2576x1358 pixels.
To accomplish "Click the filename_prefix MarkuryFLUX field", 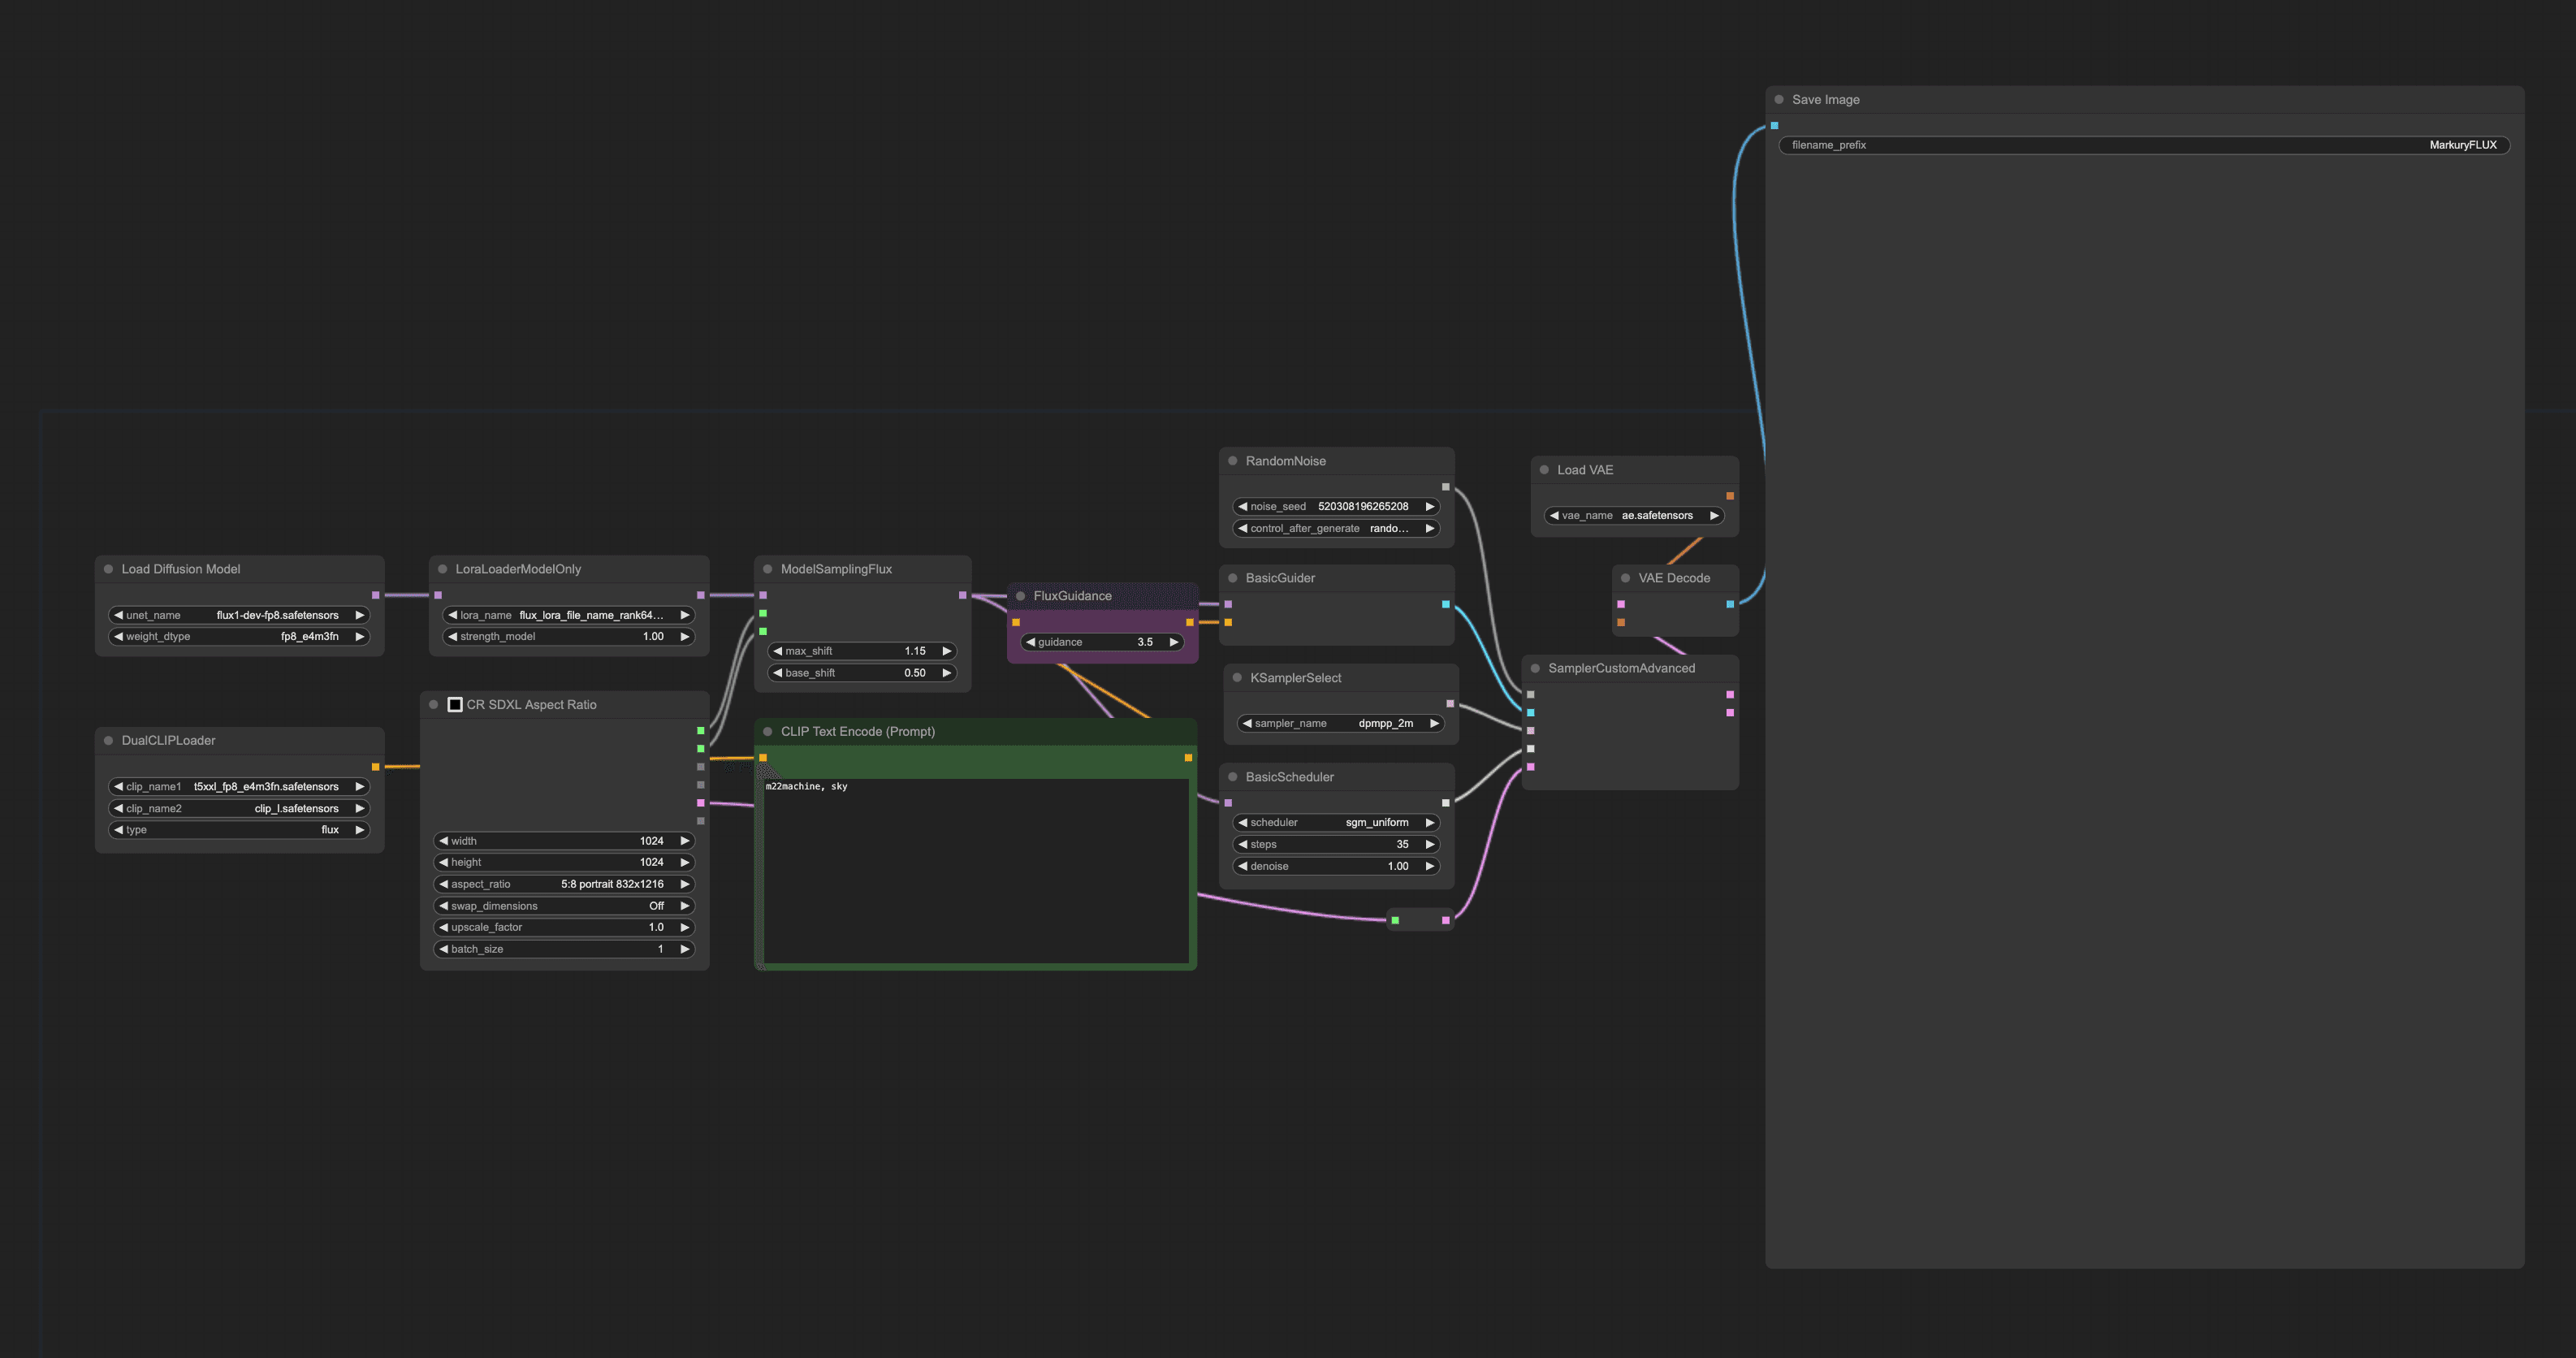I will tap(2144, 145).
